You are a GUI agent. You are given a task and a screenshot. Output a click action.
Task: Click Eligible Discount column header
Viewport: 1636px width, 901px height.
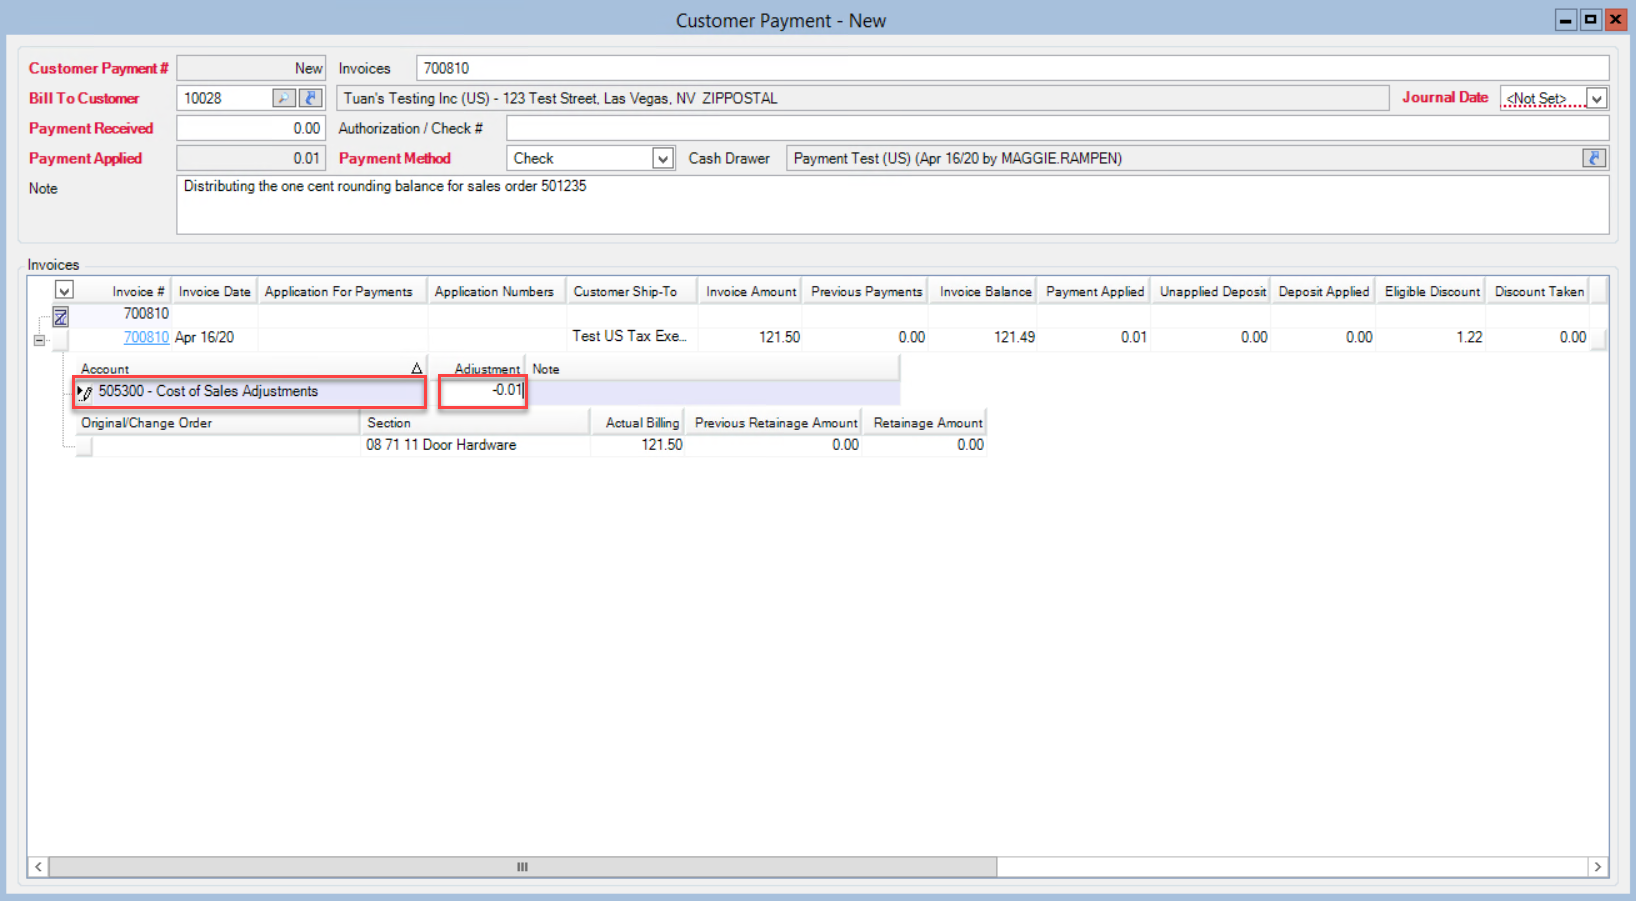1432,291
